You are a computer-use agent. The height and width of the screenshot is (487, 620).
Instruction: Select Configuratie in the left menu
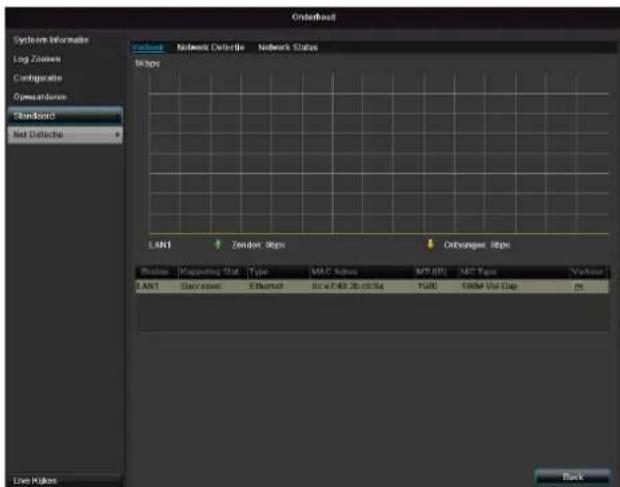(x=38, y=78)
